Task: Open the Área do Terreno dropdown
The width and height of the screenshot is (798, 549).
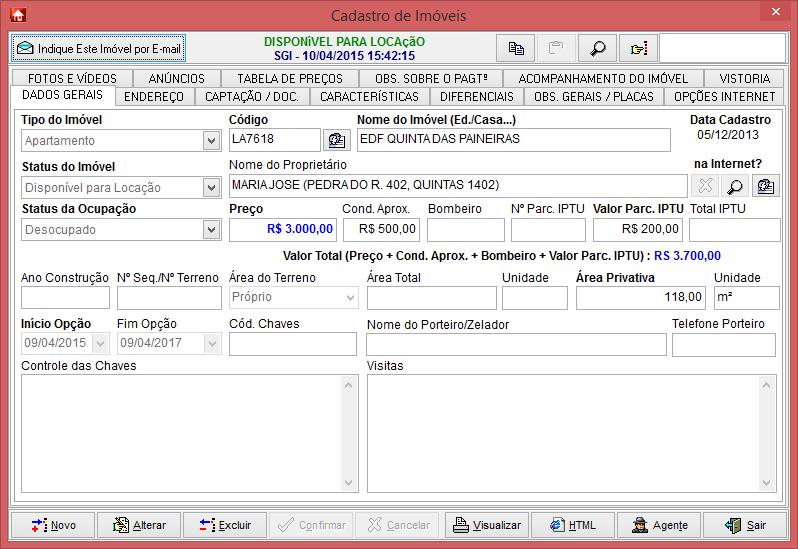Action: click(x=350, y=297)
